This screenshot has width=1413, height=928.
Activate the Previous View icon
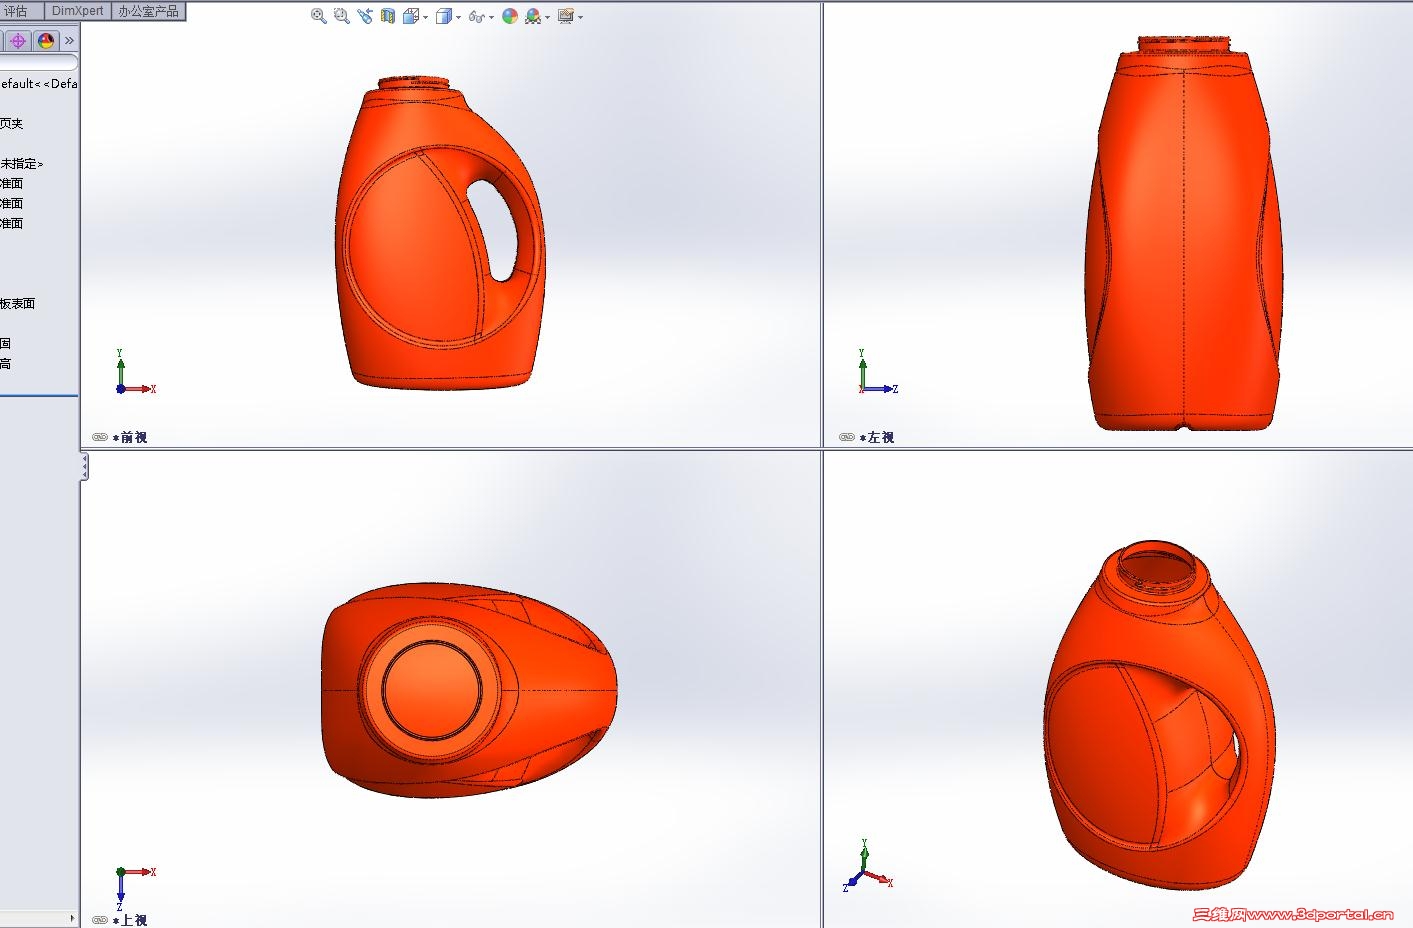[365, 16]
